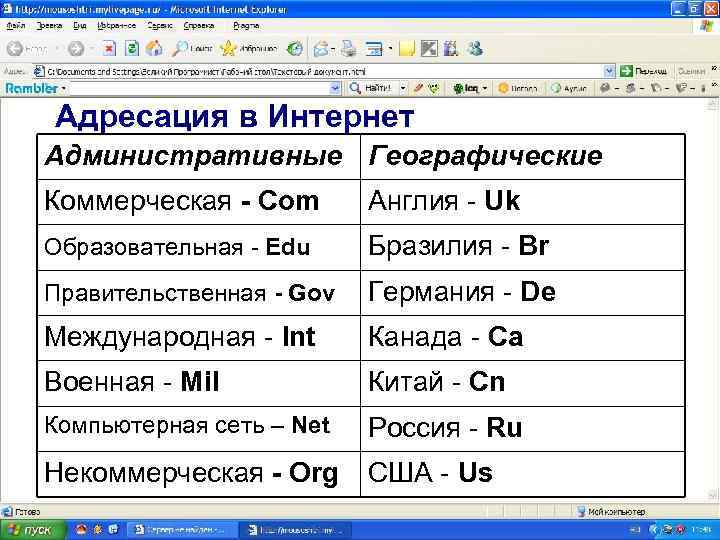Click first quick launch icon on taskbar
Image resolution: width=720 pixels, height=540 pixels.
[x=81, y=530]
